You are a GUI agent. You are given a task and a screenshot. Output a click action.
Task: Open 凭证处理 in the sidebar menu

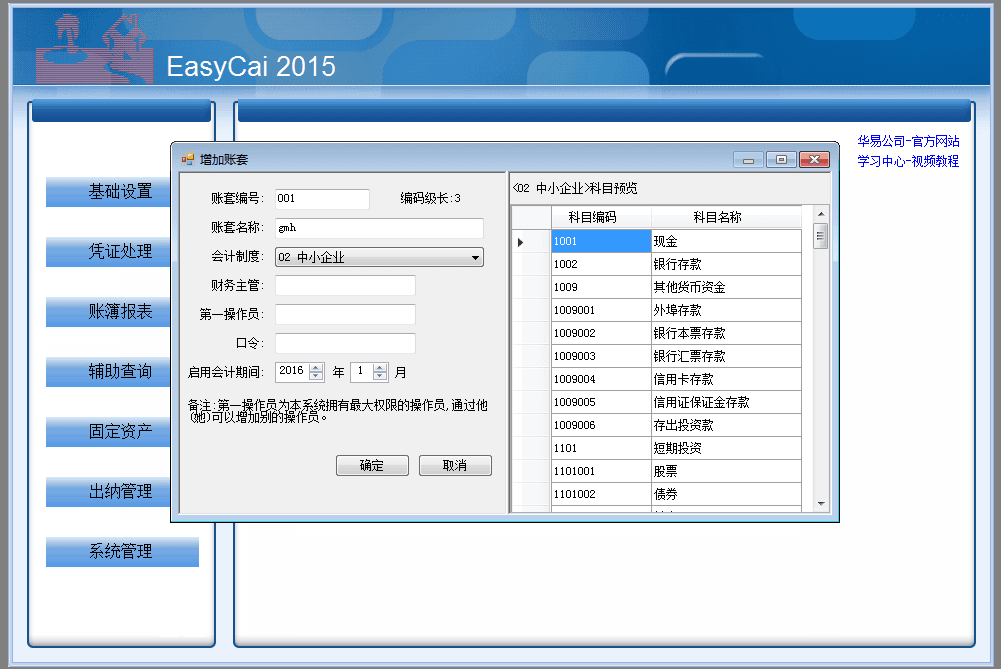[x=121, y=252]
